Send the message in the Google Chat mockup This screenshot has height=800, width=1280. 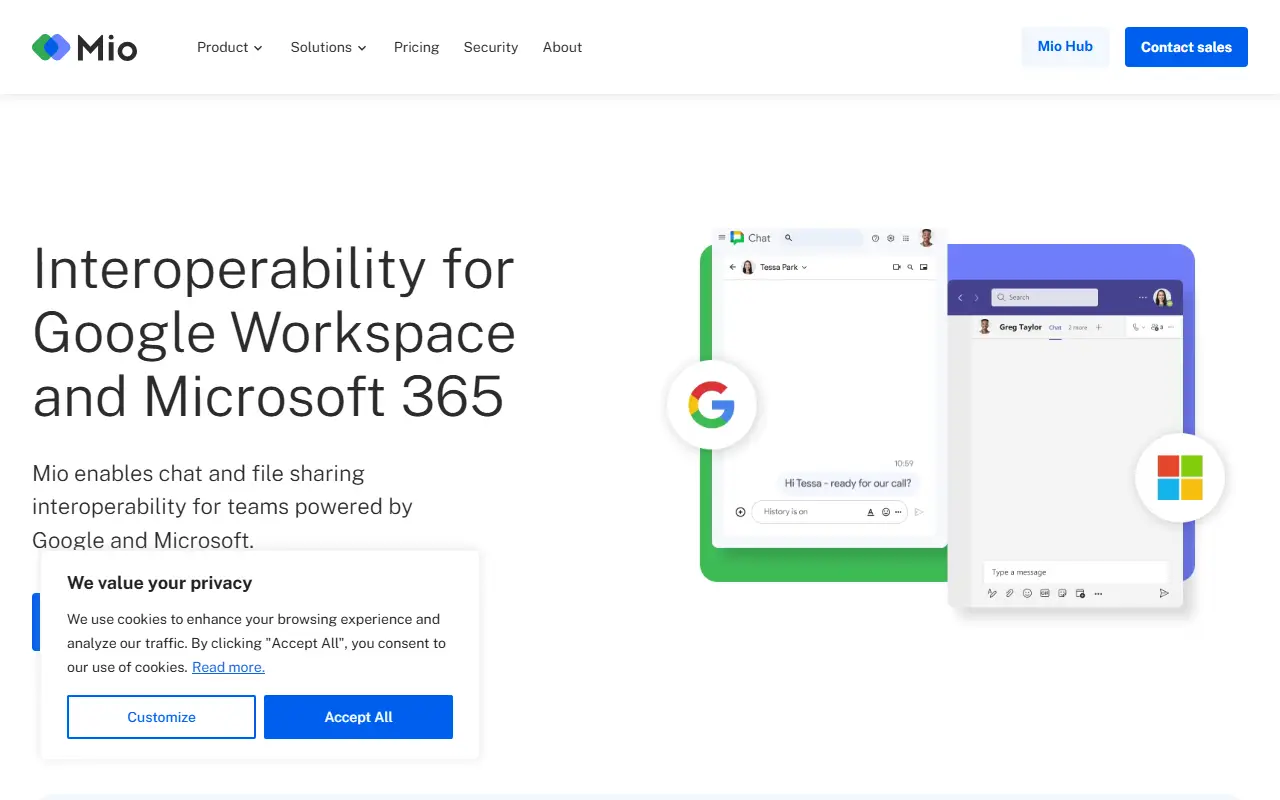(x=919, y=512)
